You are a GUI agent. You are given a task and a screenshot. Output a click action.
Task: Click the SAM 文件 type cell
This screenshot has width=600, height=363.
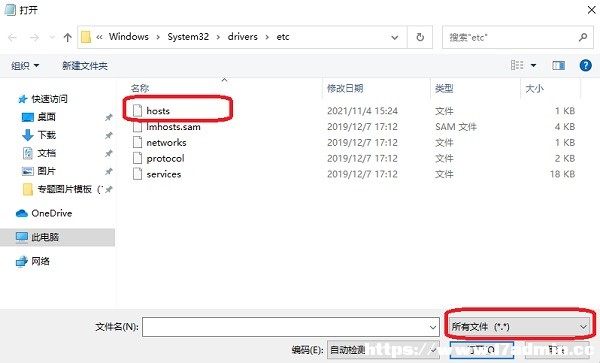(456, 127)
